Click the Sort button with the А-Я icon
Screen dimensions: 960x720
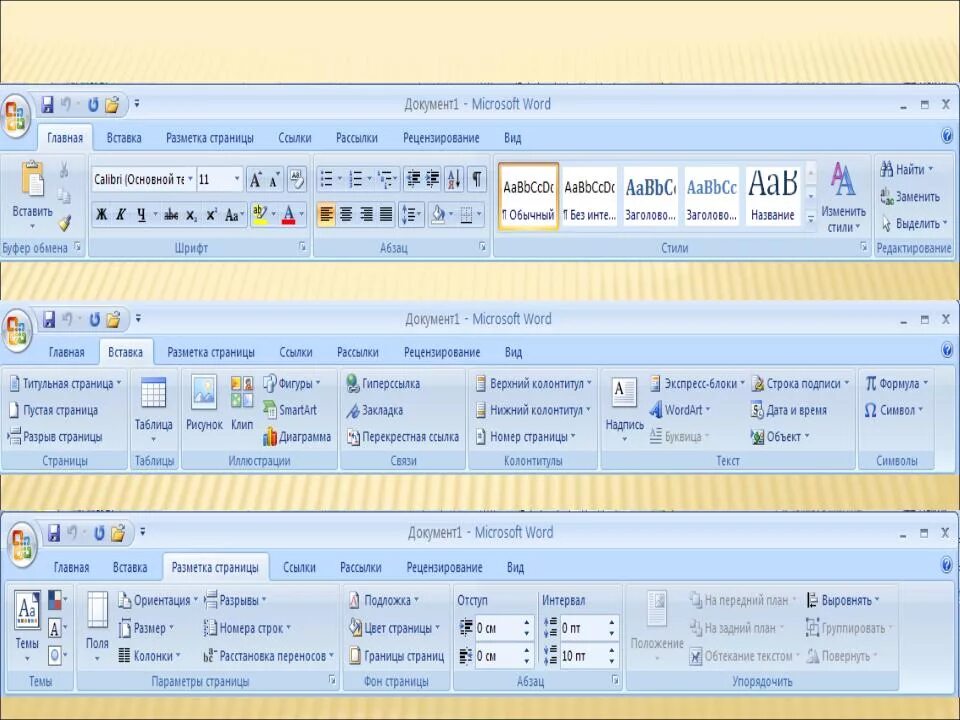pyautogui.click(x=454, y=179)
